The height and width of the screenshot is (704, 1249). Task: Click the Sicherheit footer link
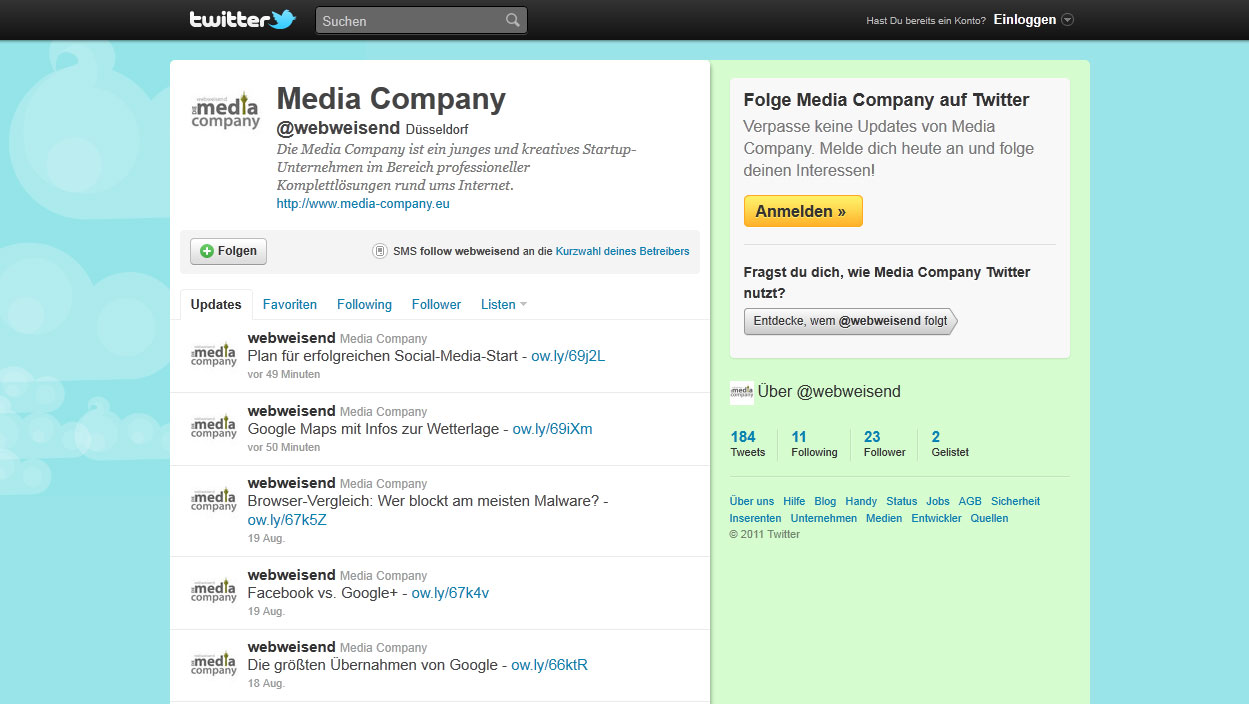[x=1015, y=501]
